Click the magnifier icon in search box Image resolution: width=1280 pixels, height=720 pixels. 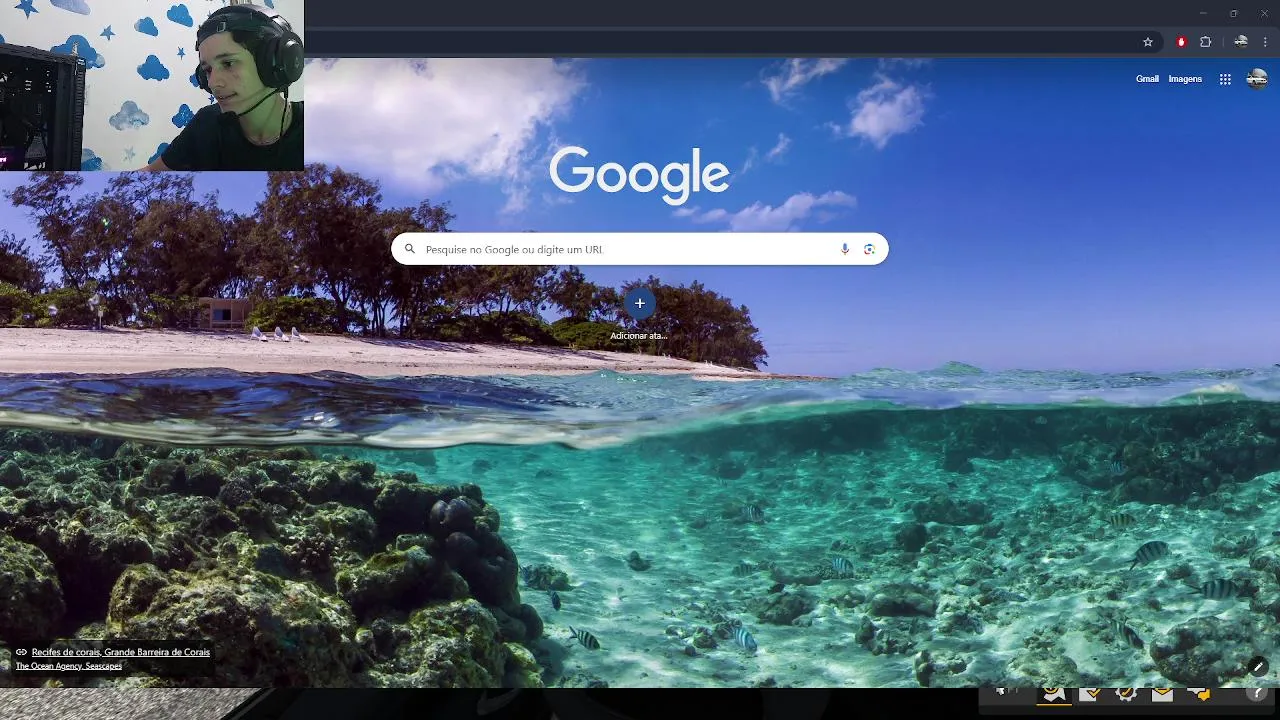point(409,249)
